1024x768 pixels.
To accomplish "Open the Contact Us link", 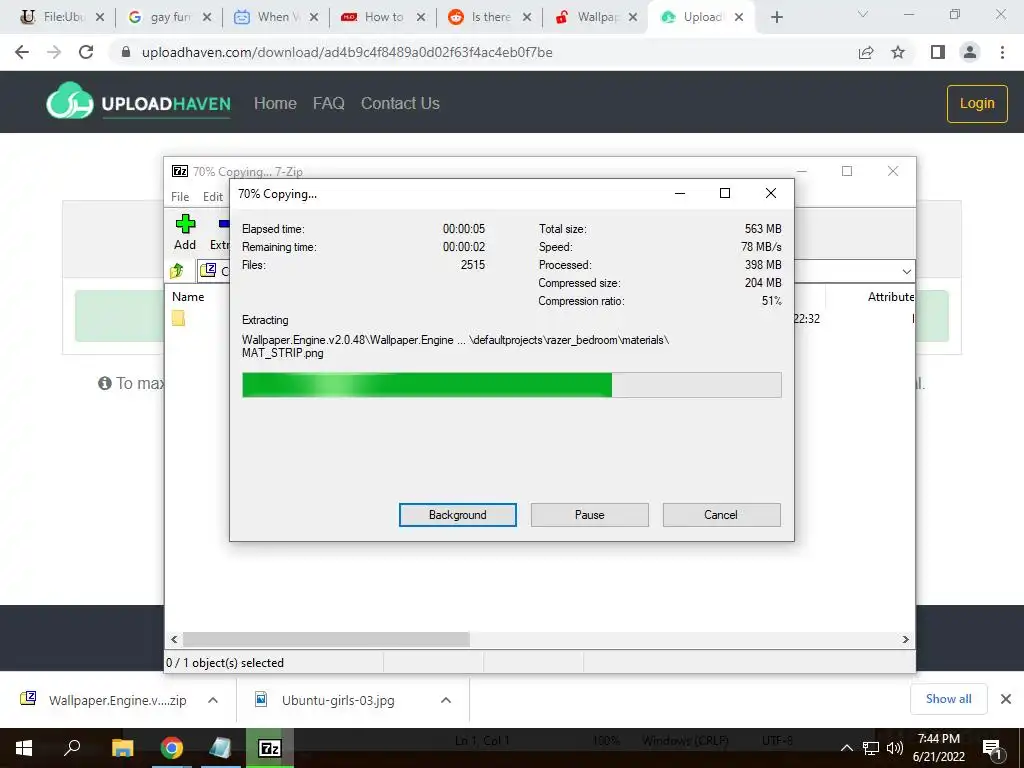I will [400, 103].
